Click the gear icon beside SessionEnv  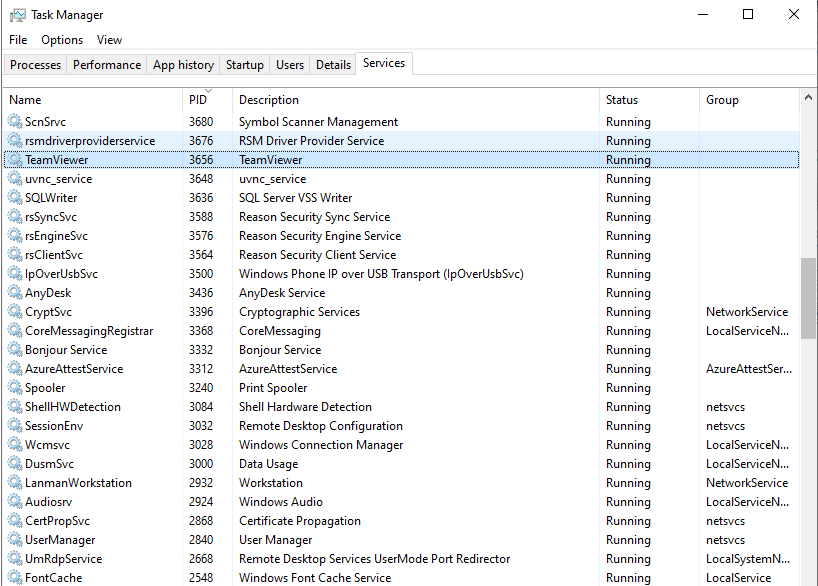[x=15, y=426]
